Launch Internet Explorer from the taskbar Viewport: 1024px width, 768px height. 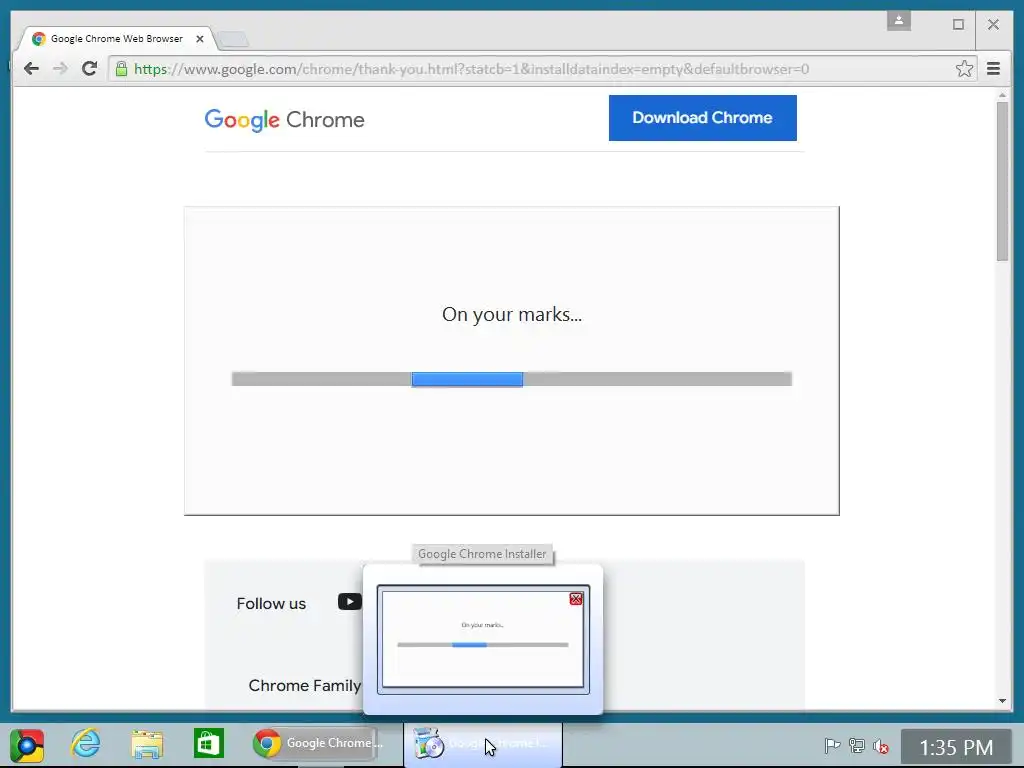coord(86,744)
